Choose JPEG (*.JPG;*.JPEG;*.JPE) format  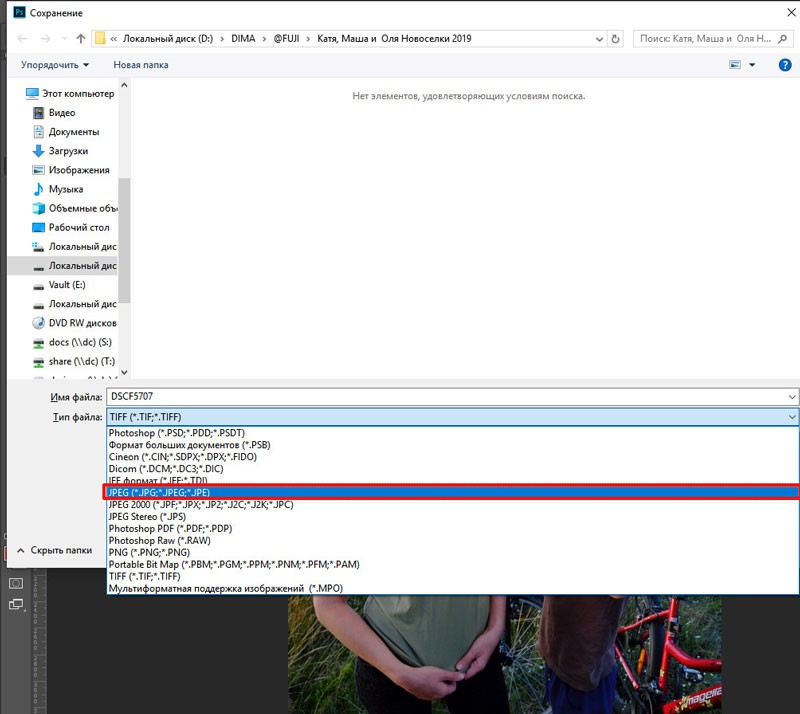452,493
